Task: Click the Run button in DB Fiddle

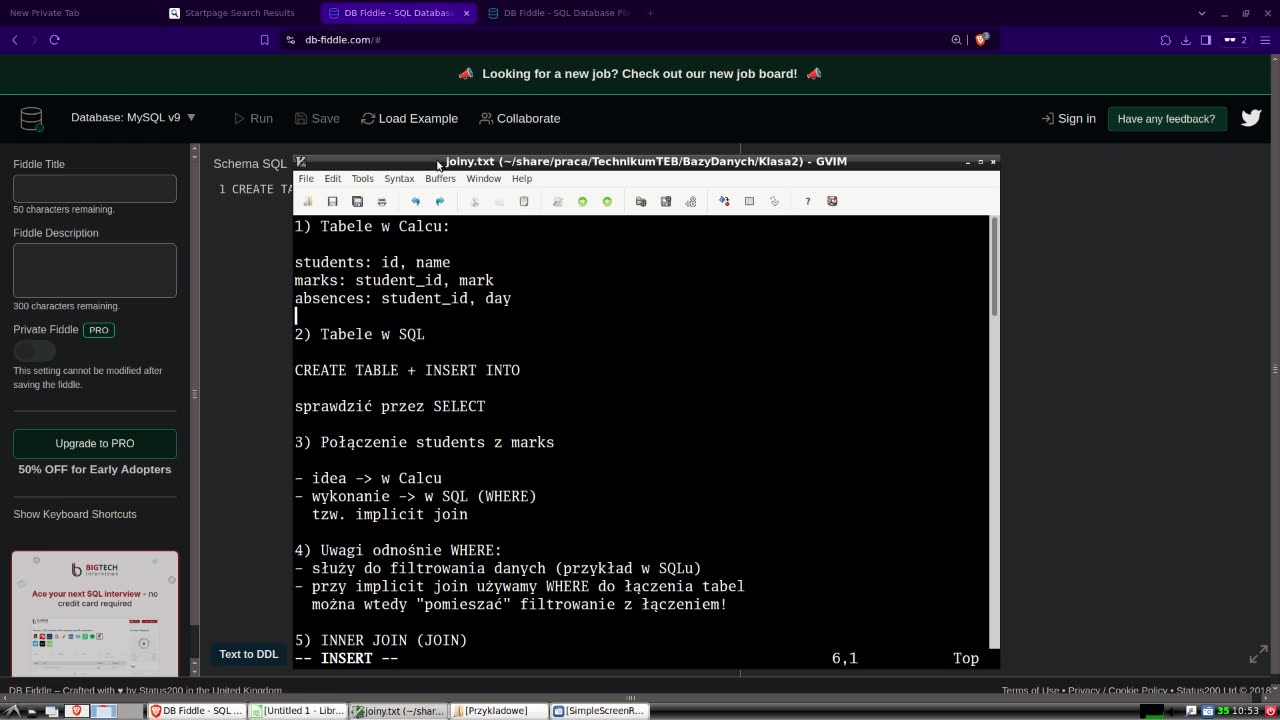Action: (x=253, y=118)
